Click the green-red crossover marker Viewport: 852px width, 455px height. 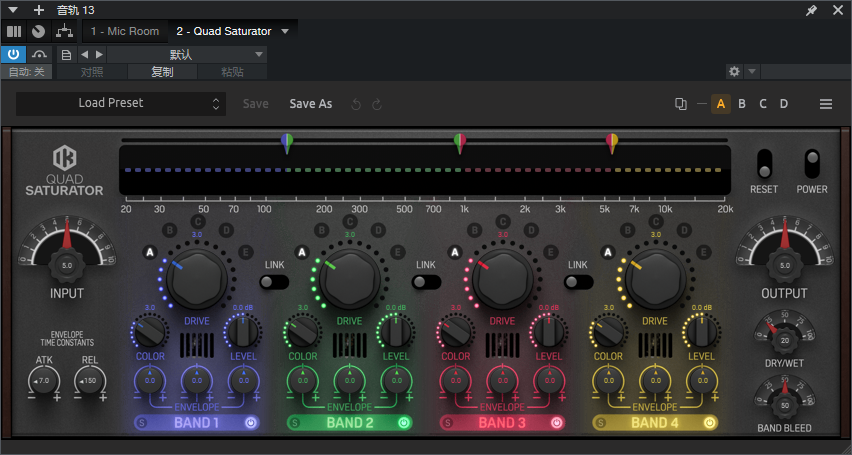(x=460, y=143)
